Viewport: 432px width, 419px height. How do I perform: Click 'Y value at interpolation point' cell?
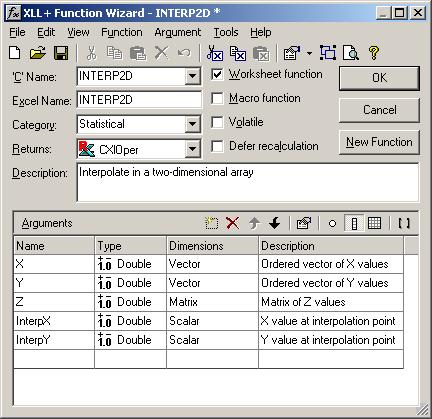click(x=331, y=340)
